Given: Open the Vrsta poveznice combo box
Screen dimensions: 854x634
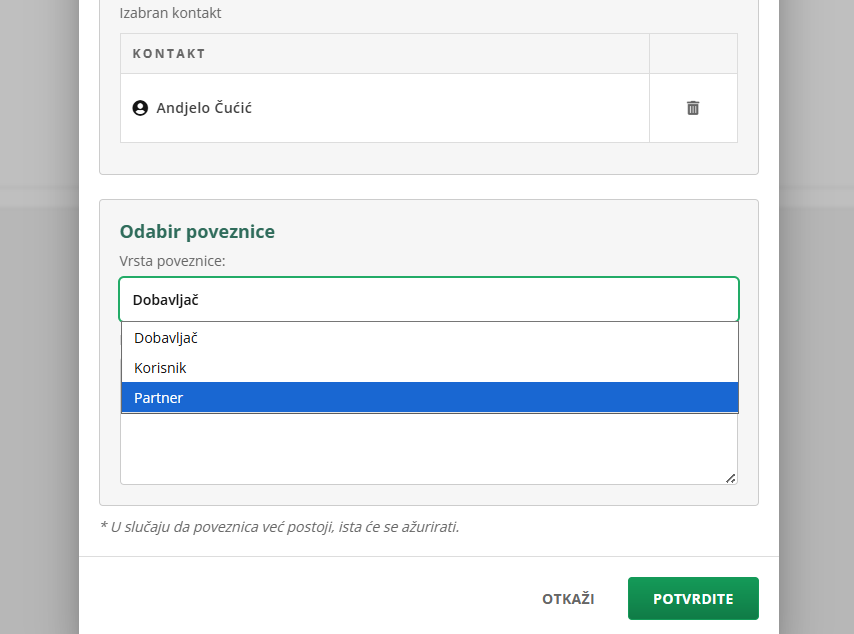Looking at the screenshot, I should point(429,299).
